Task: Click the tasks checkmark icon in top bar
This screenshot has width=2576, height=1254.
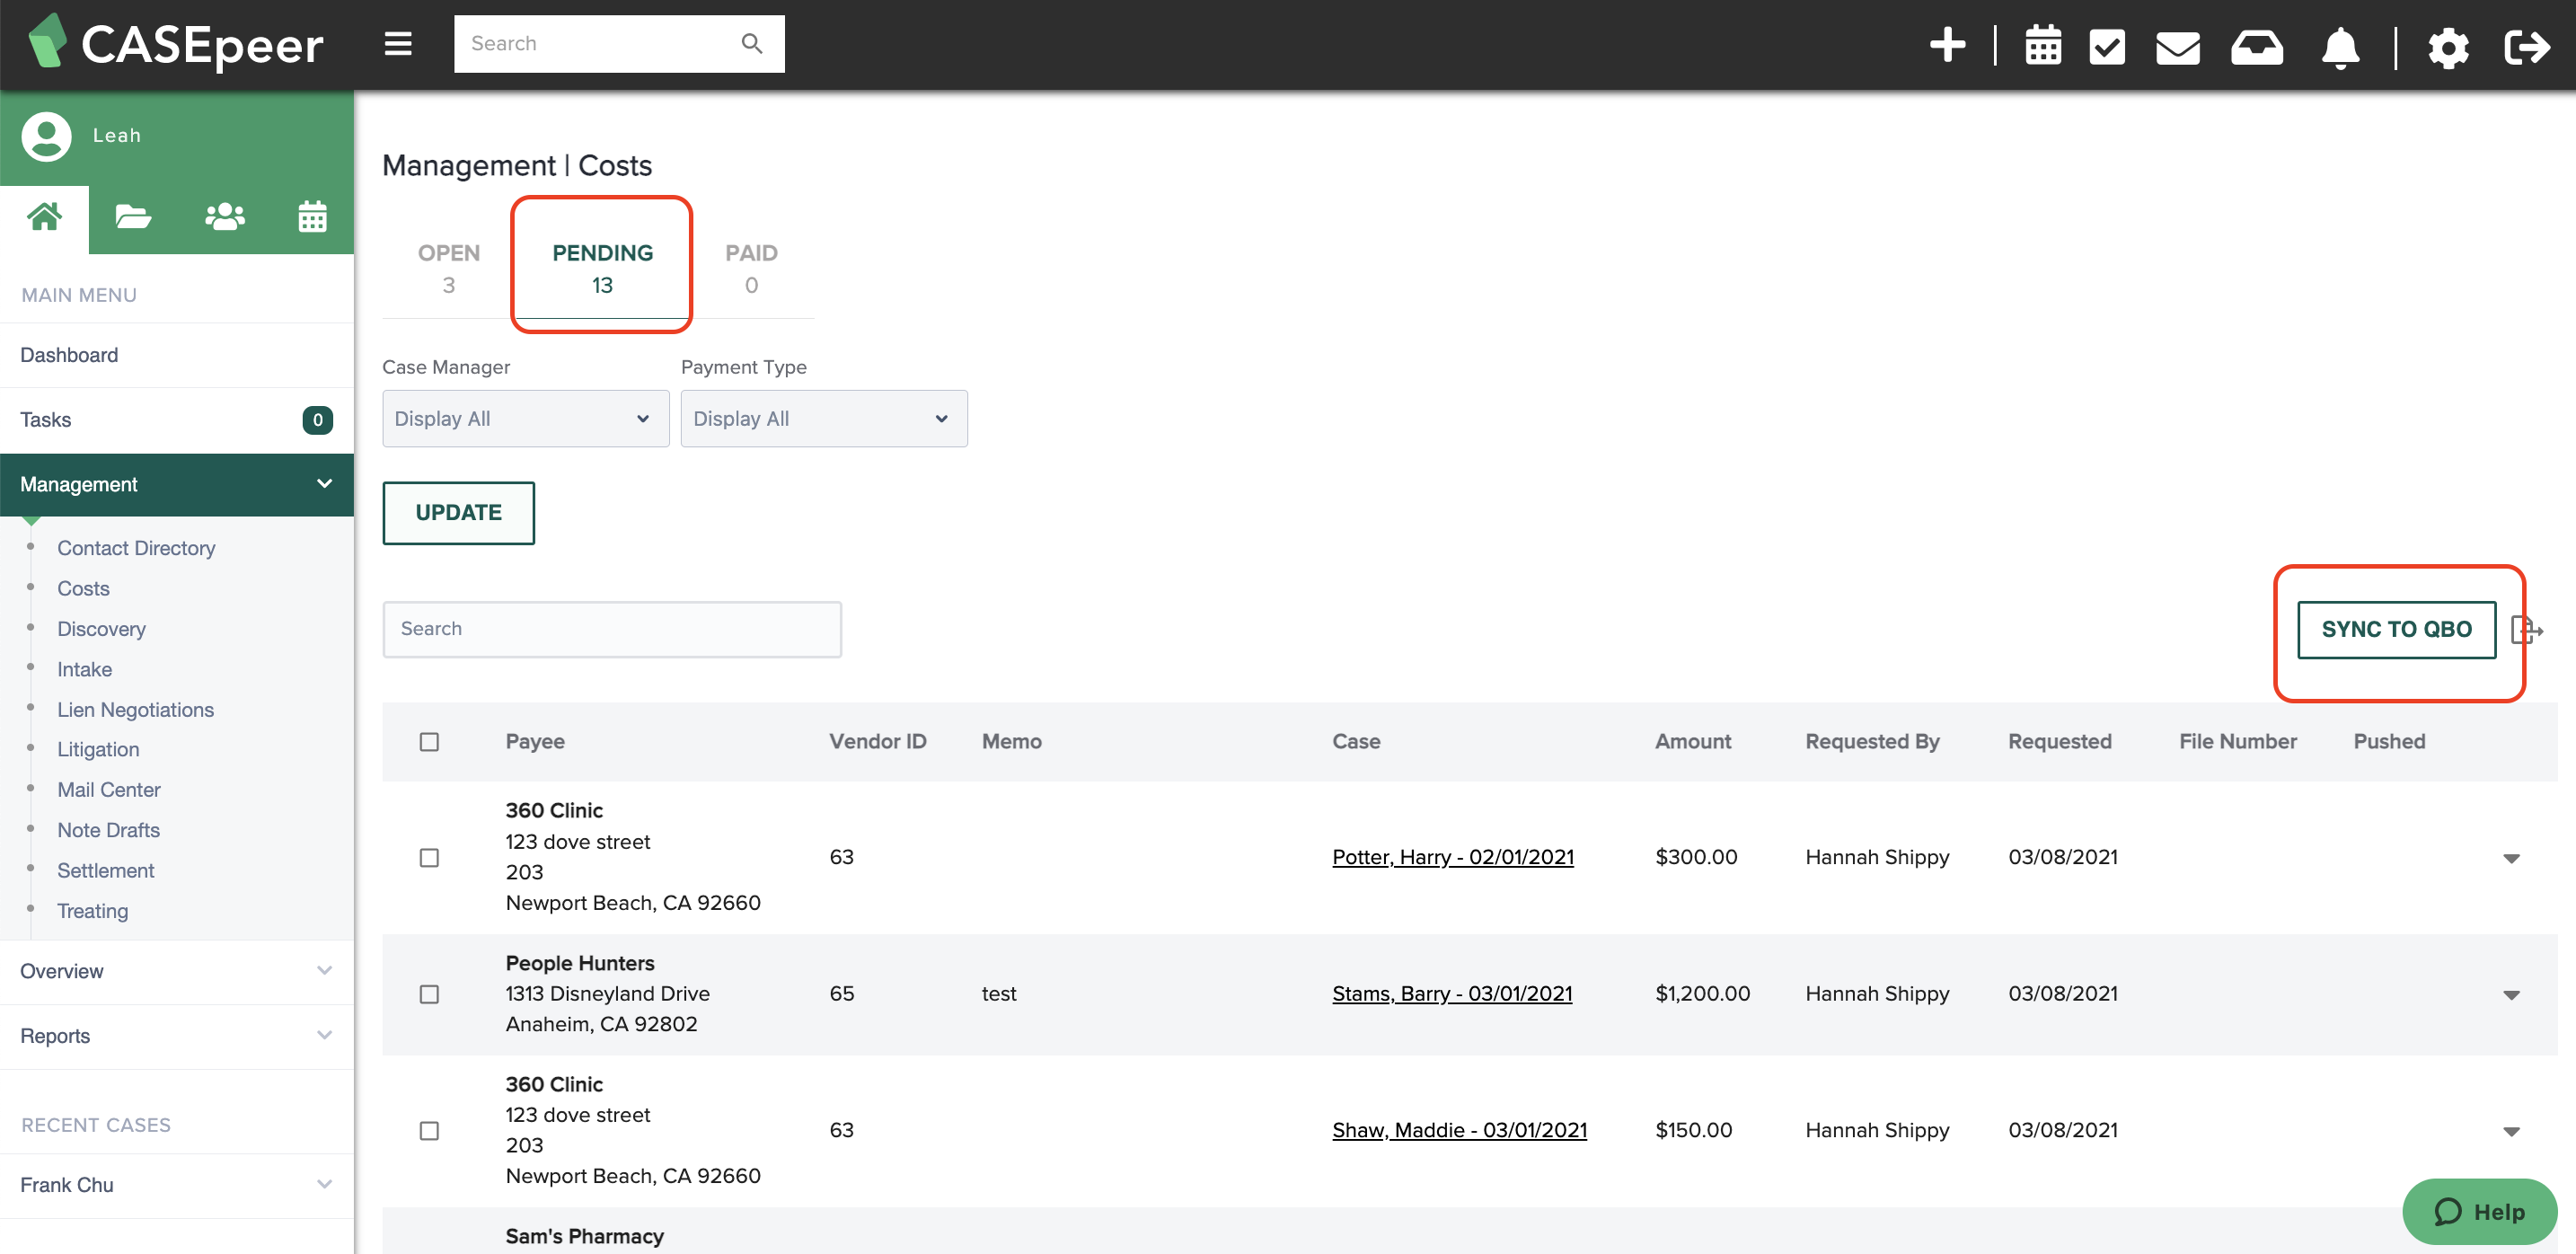Action: 2109,46
